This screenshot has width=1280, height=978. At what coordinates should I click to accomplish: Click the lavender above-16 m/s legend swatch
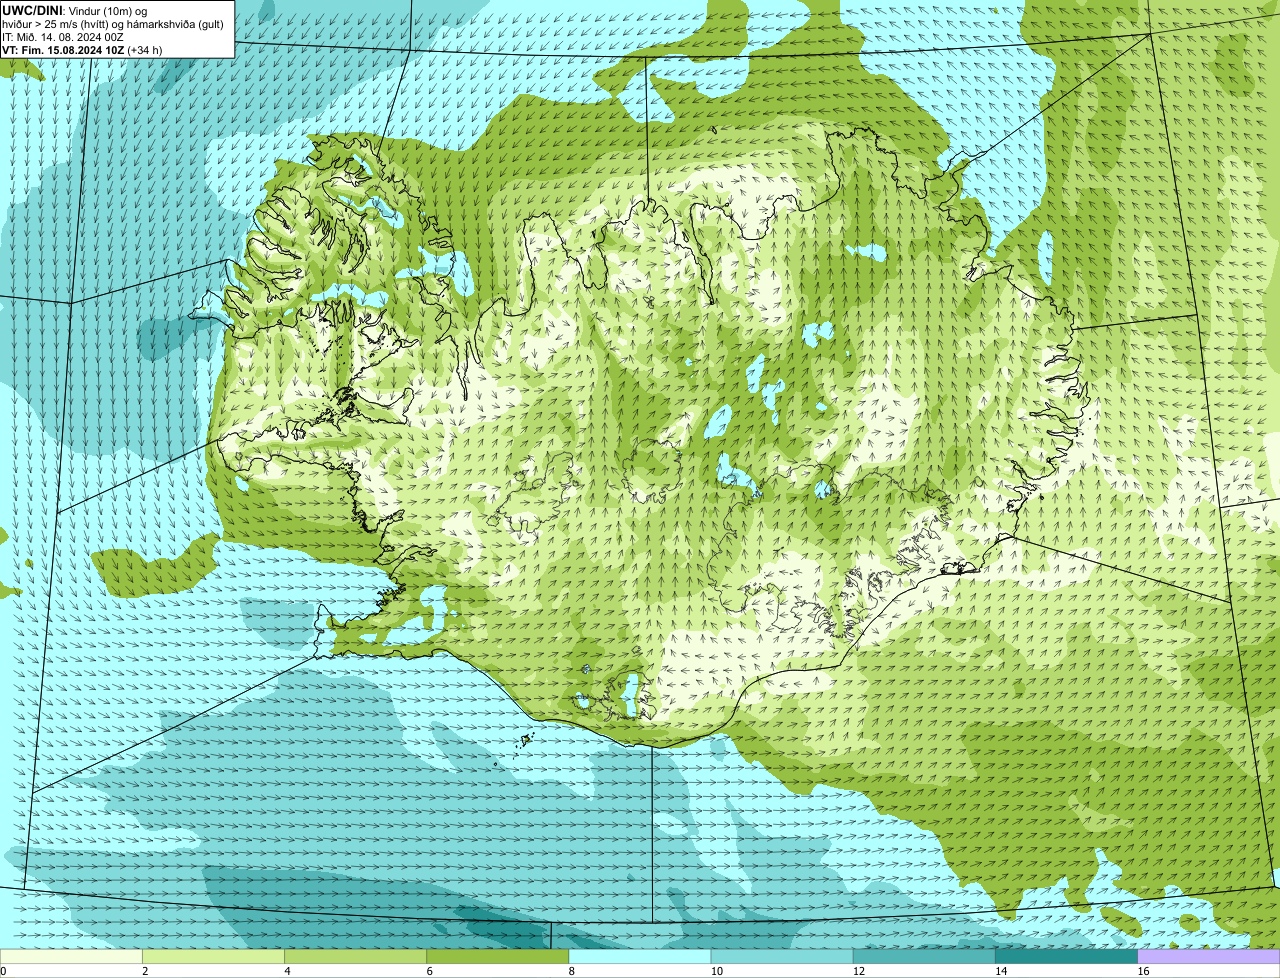1209,957
